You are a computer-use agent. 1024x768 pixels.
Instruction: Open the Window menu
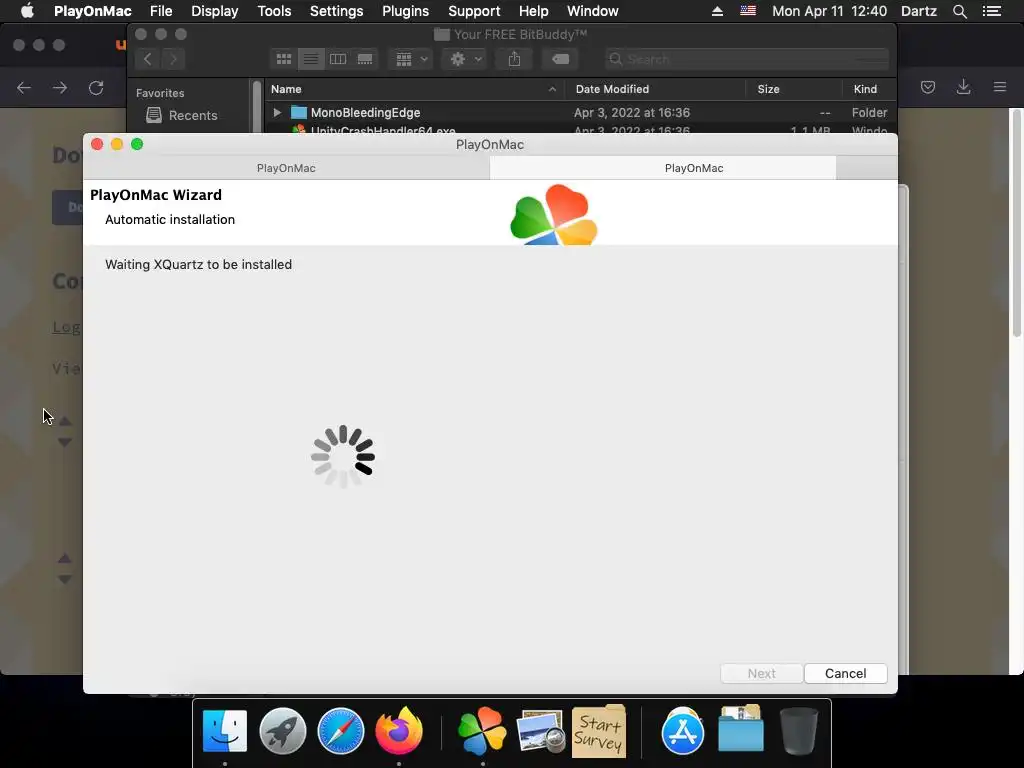tap(592, 11)
